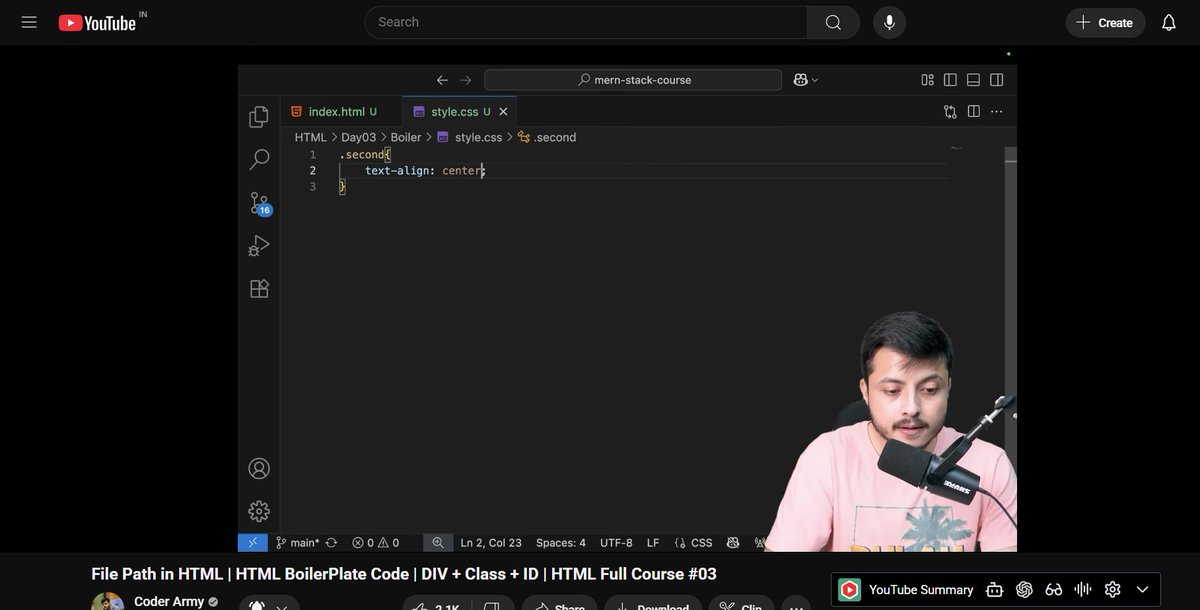The width and height of the screenshot is (1200, 610).
Task: Open the ChatGPT icon in YouTube Summary bar
Action: [1023, 589]
